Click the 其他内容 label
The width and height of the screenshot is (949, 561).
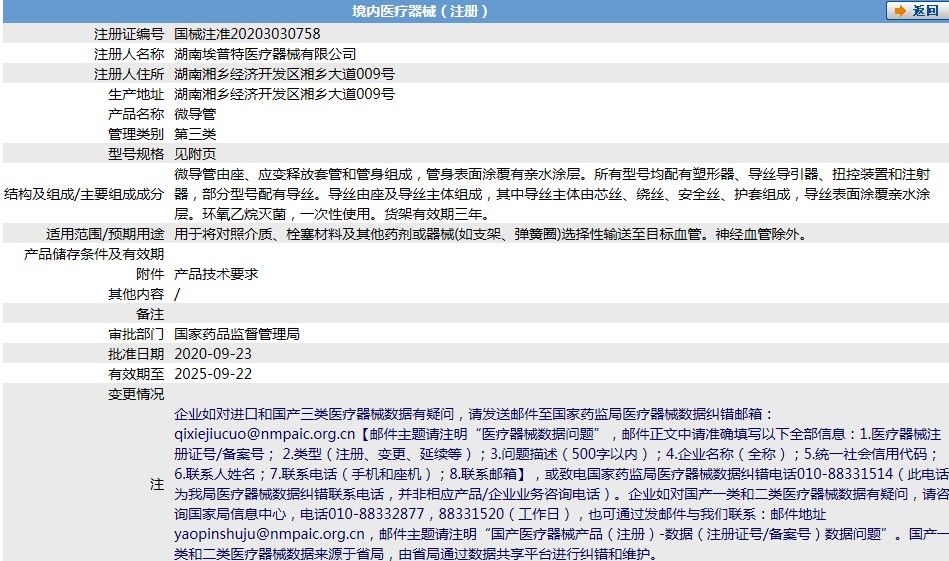(136, 294)
